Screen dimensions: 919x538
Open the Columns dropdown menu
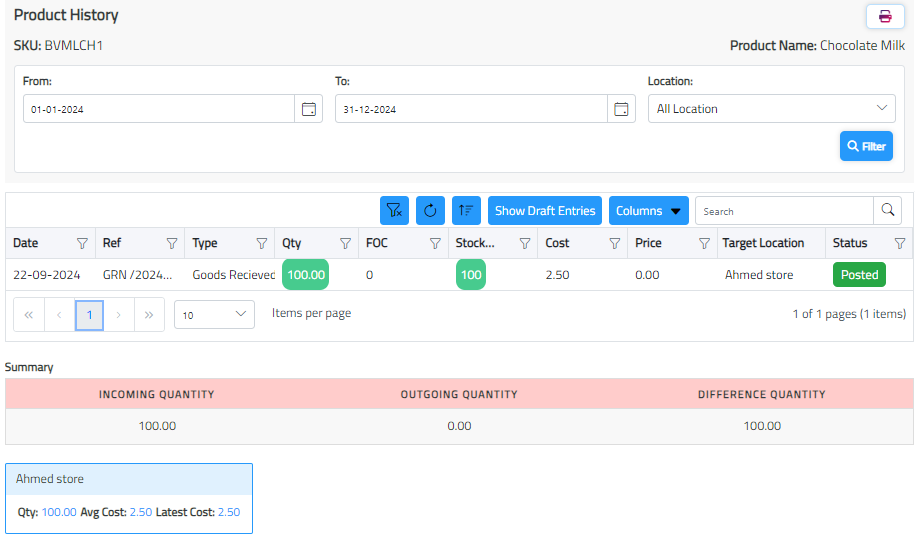pos(648,211)
